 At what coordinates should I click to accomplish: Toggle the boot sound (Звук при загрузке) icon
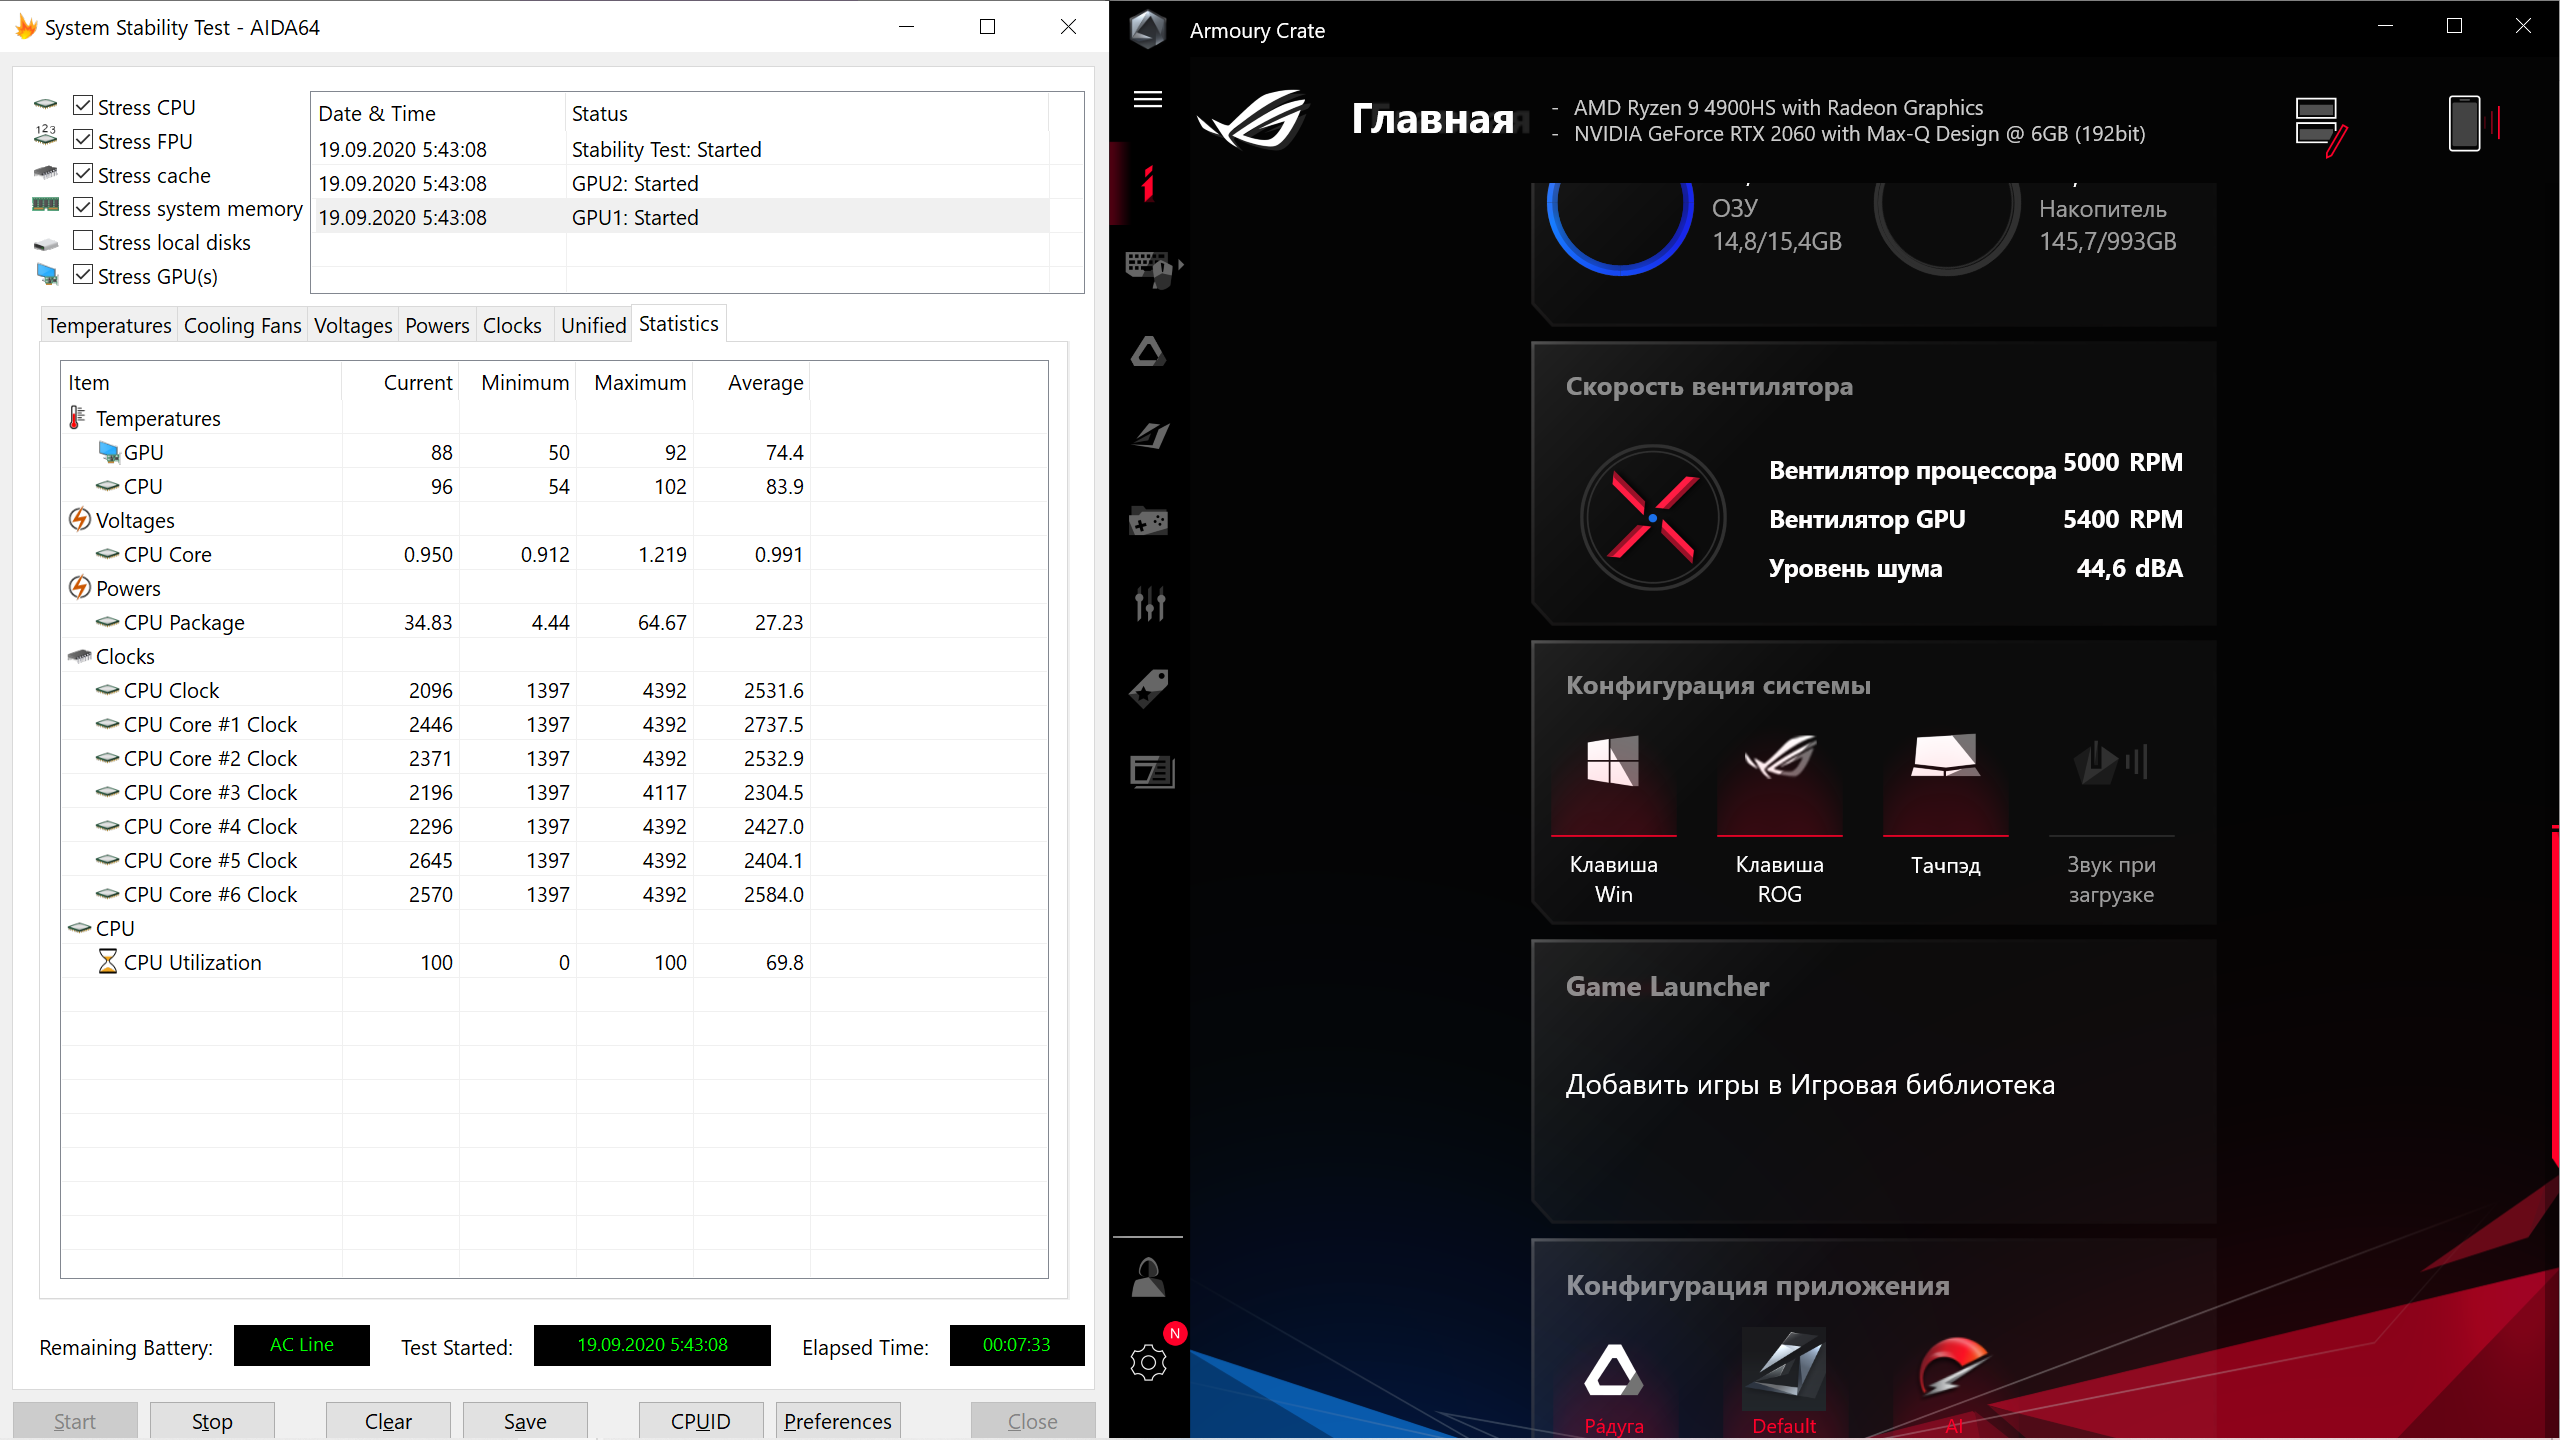(2111, 762)
